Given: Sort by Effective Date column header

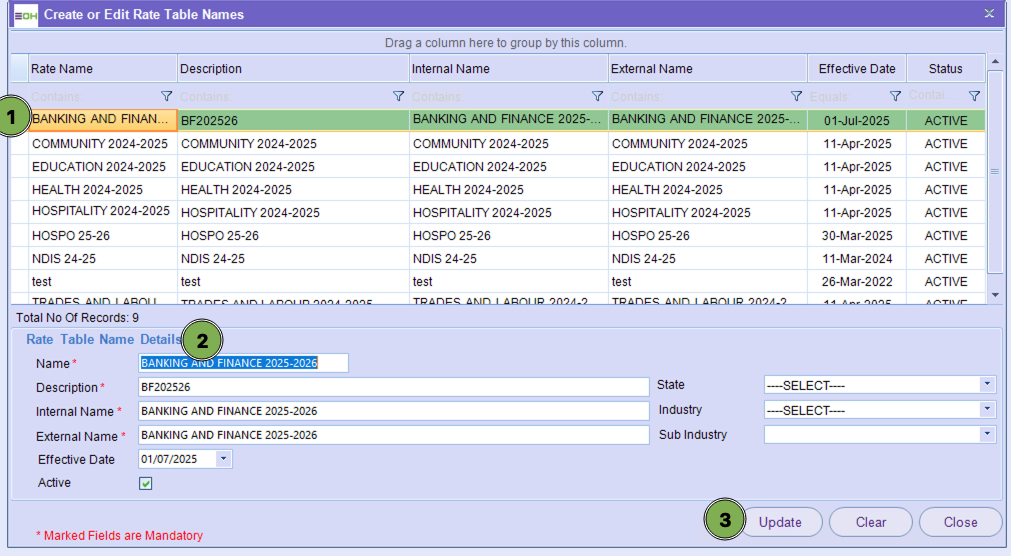Looking at the screenshot, I should tap(856, 69).
